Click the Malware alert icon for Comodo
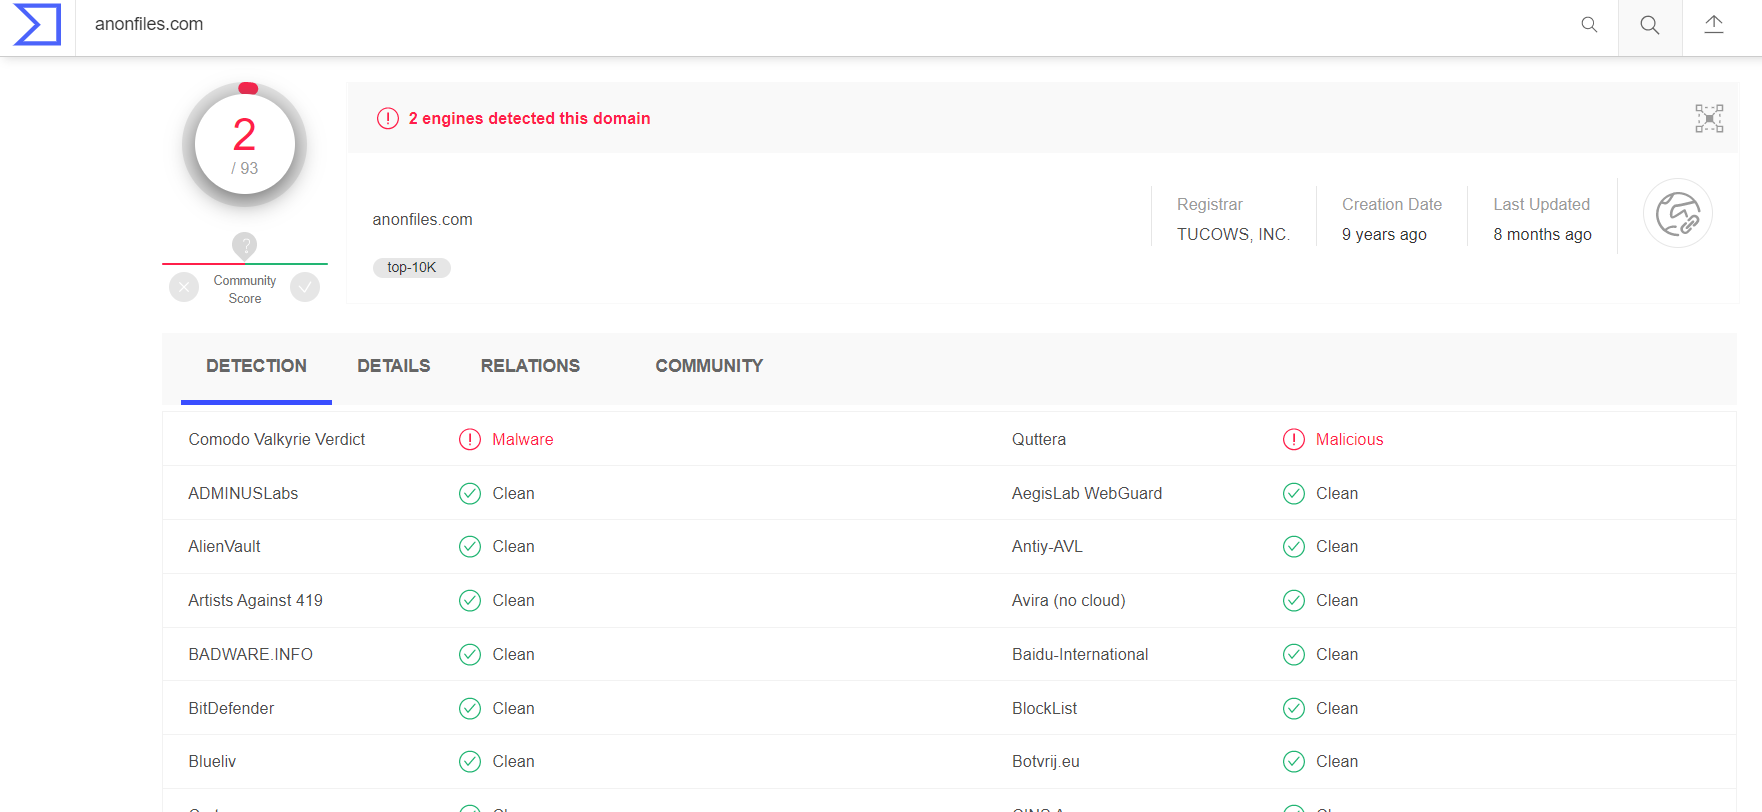The height and width of the screenshot is (812, 1762). (x=470, y=440)
